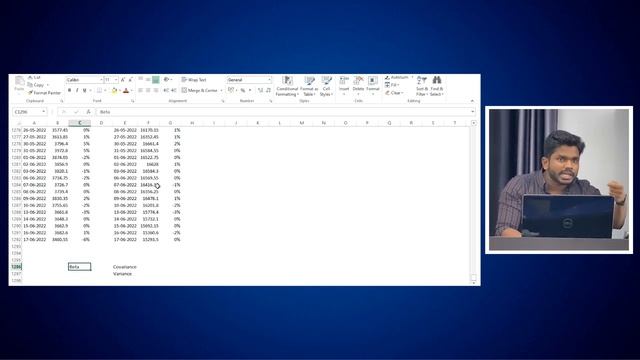
Task: Collapse the ribbon with the caret arrow
Action: tap(472, 101)
